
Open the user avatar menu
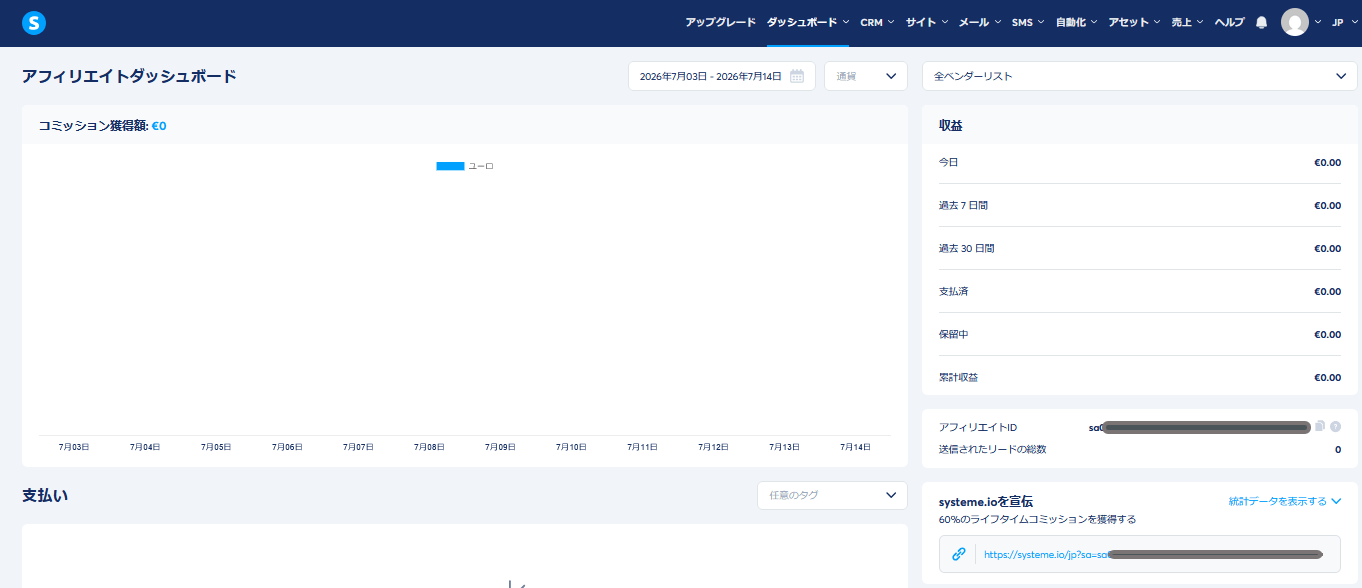point(1295,22)
